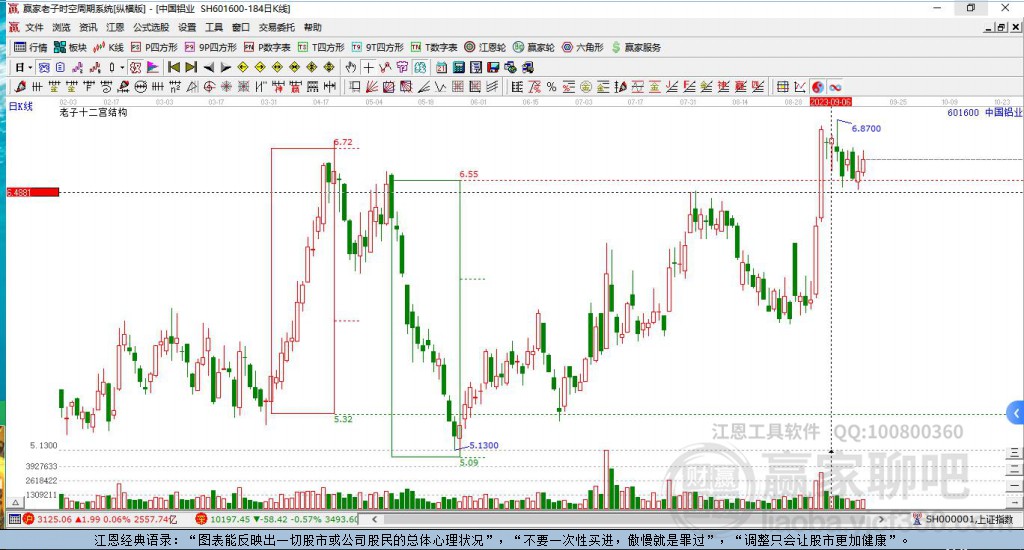Viewport: 1024px width, 550px height.
Task: Click the black left-arrow step-back icon
Action: [208, 67]
